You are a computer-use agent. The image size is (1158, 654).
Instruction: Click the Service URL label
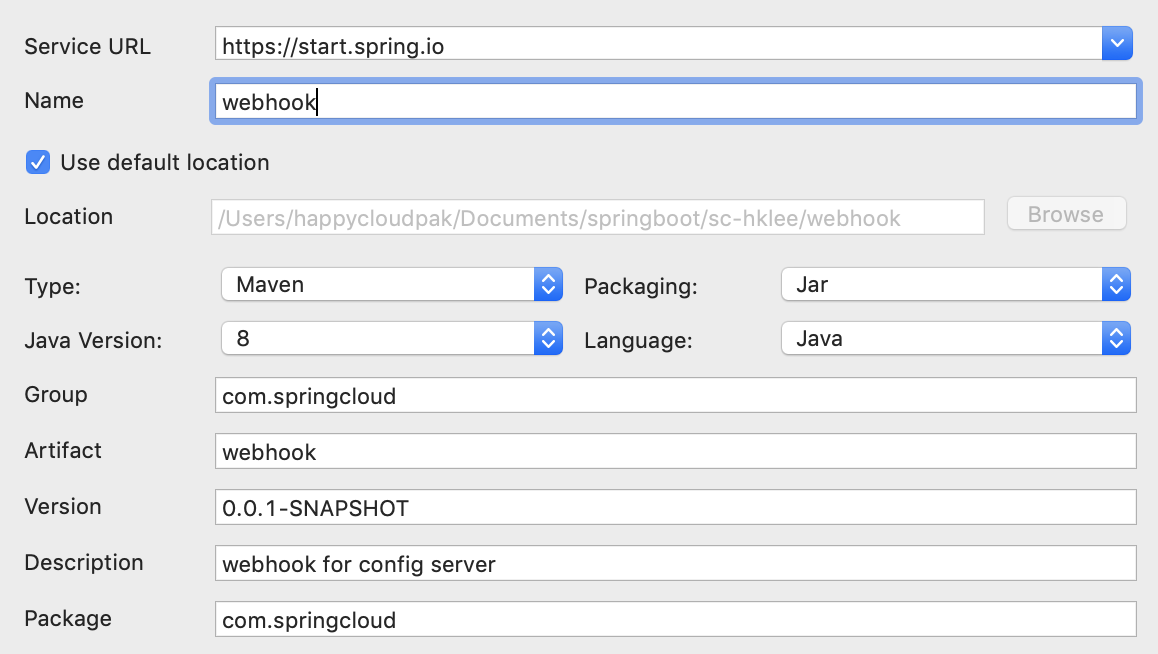pyautogui.click(x=87, y=47)
